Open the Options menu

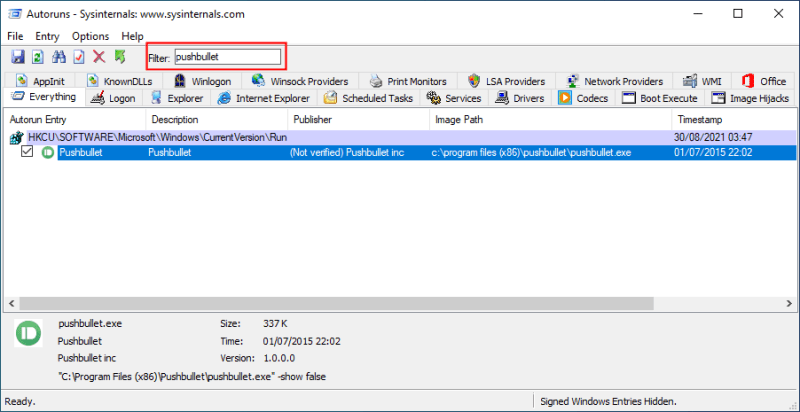tap(90, 36)
